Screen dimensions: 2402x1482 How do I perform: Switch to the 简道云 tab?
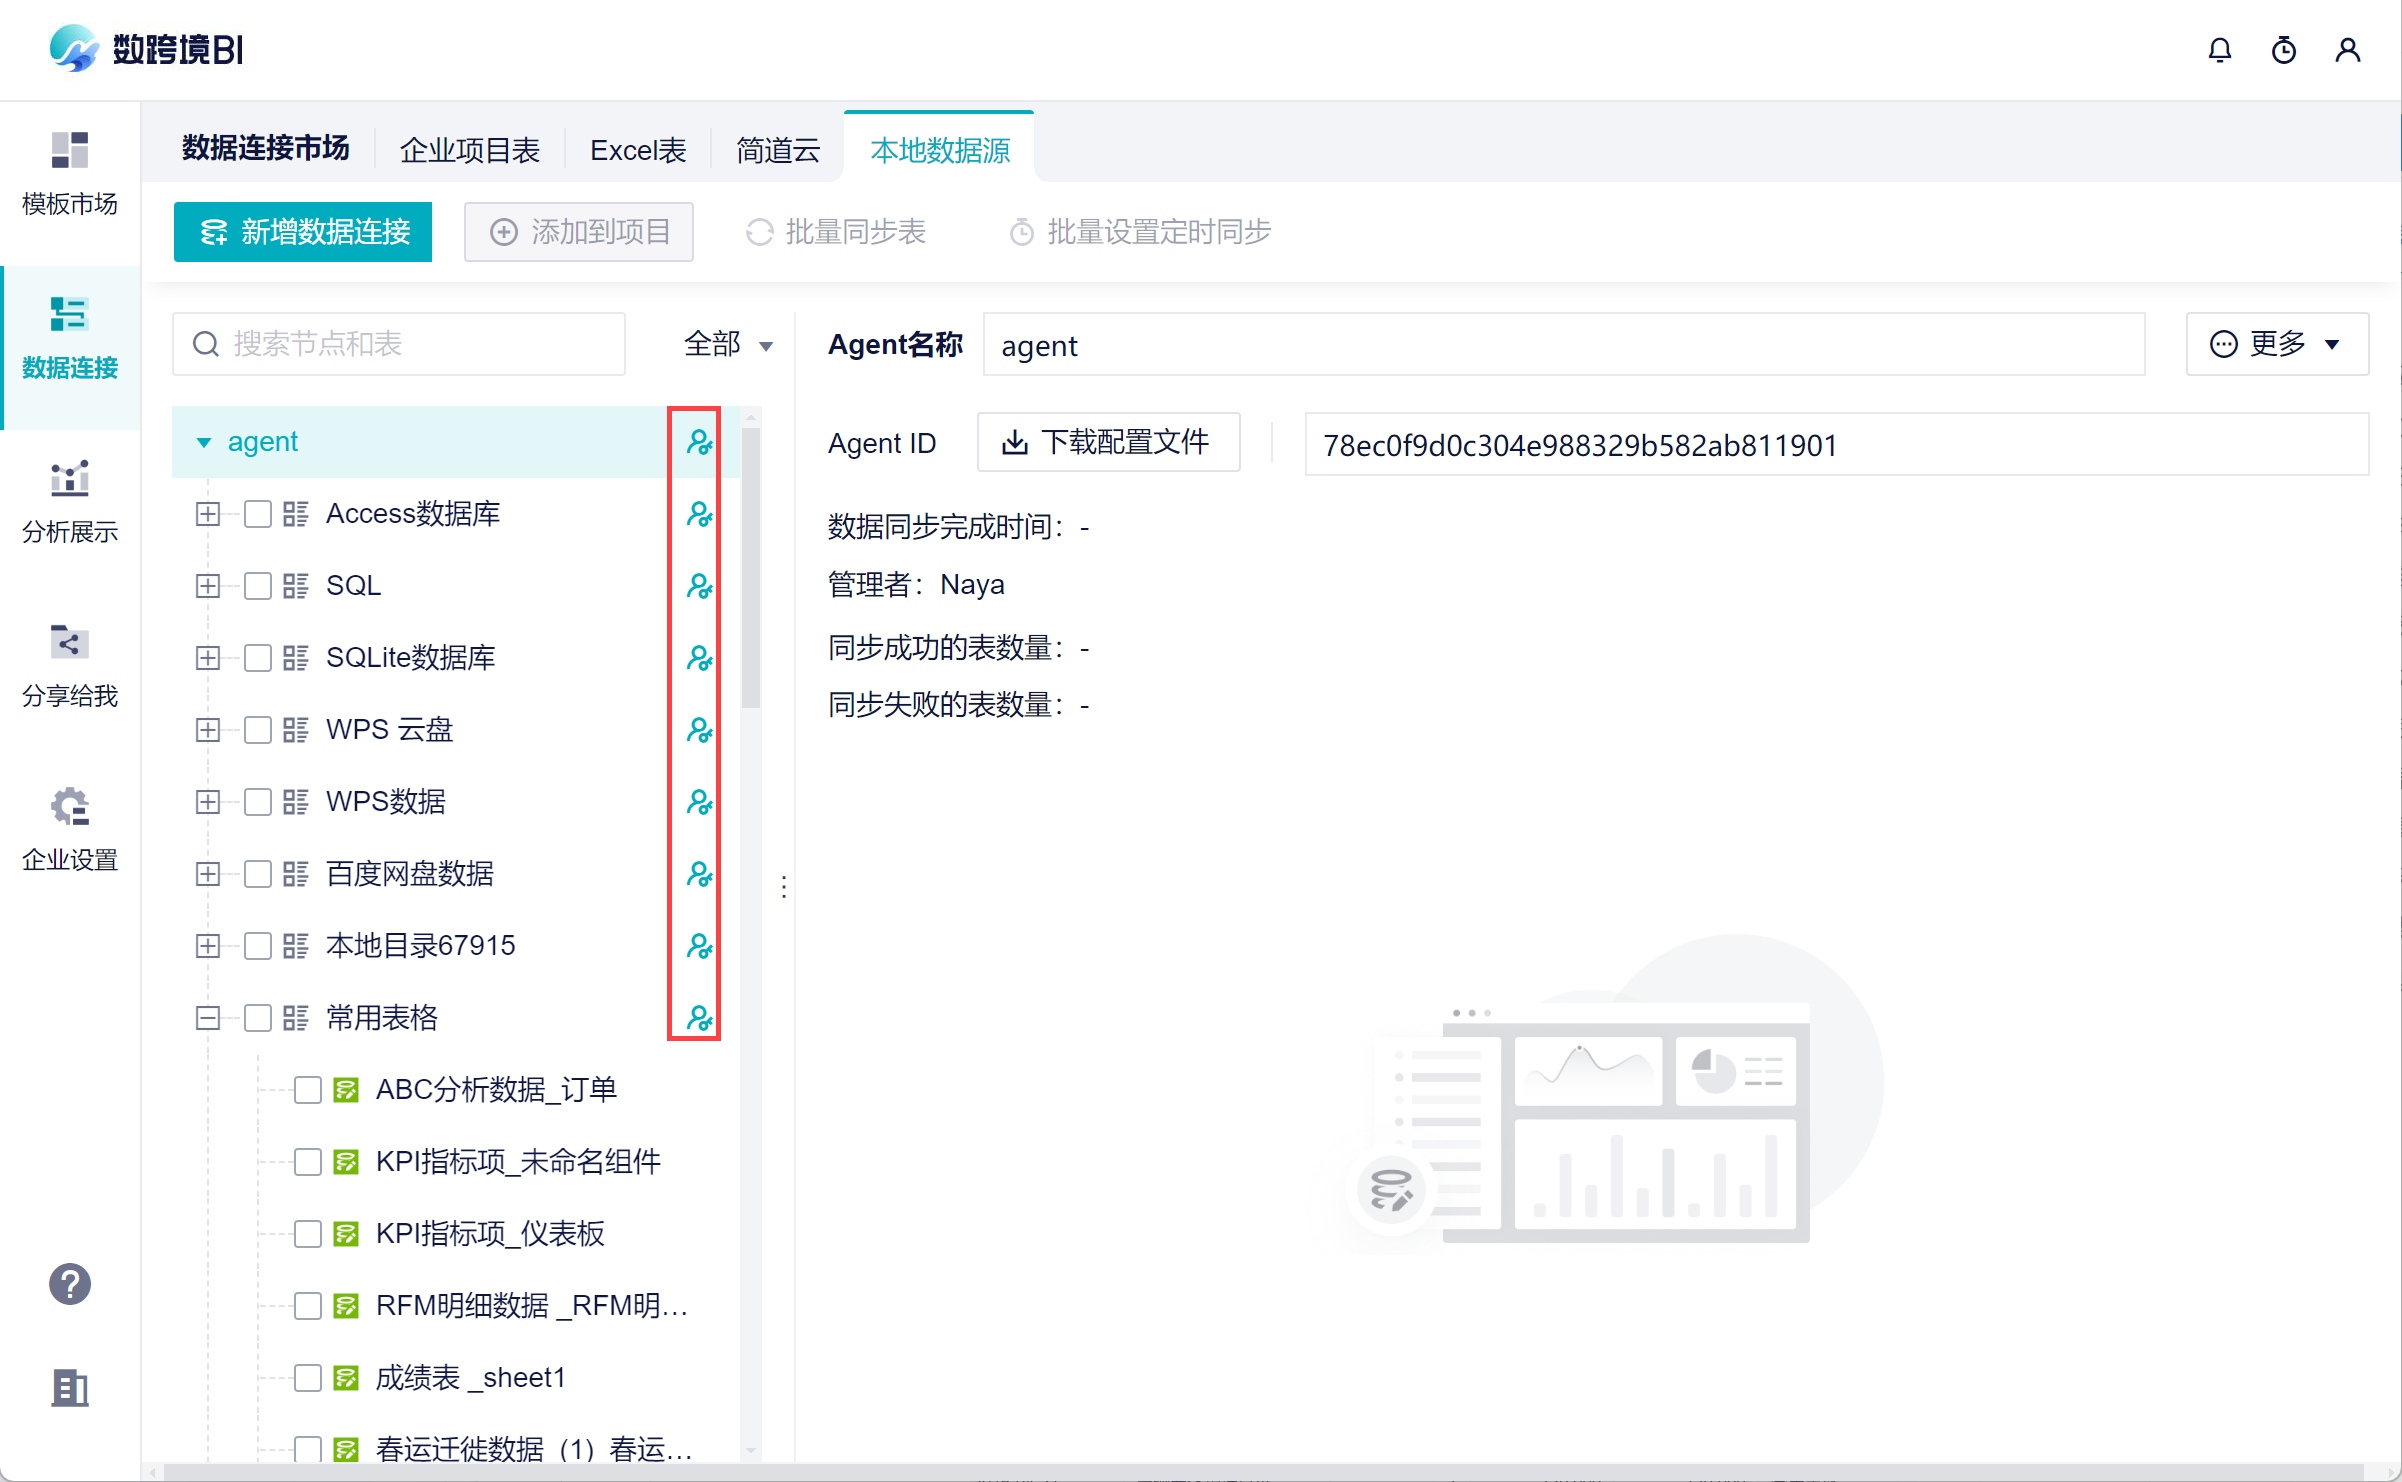[x=778, y=150]
